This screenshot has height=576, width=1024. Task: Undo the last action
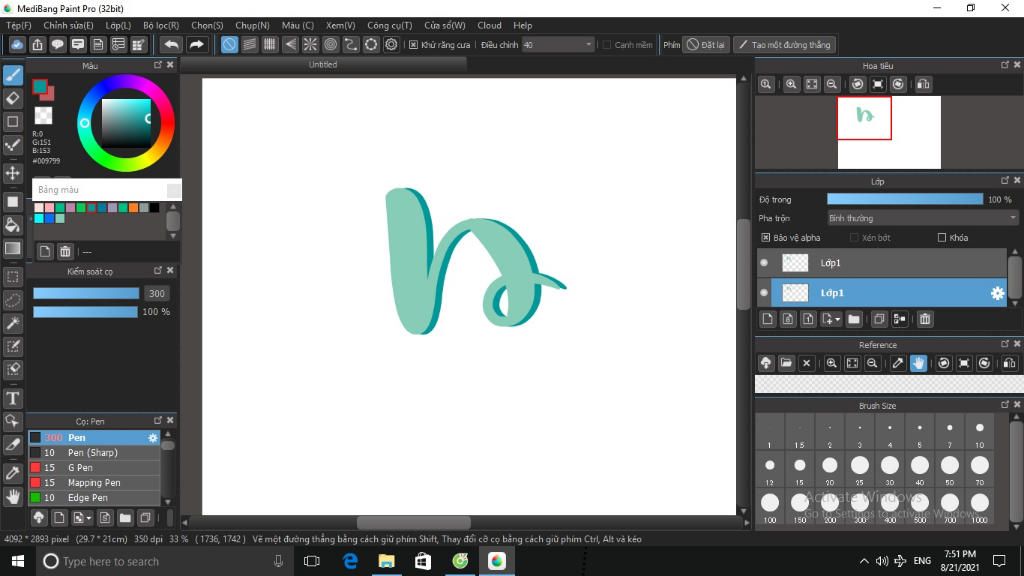[x=171, y=44]
